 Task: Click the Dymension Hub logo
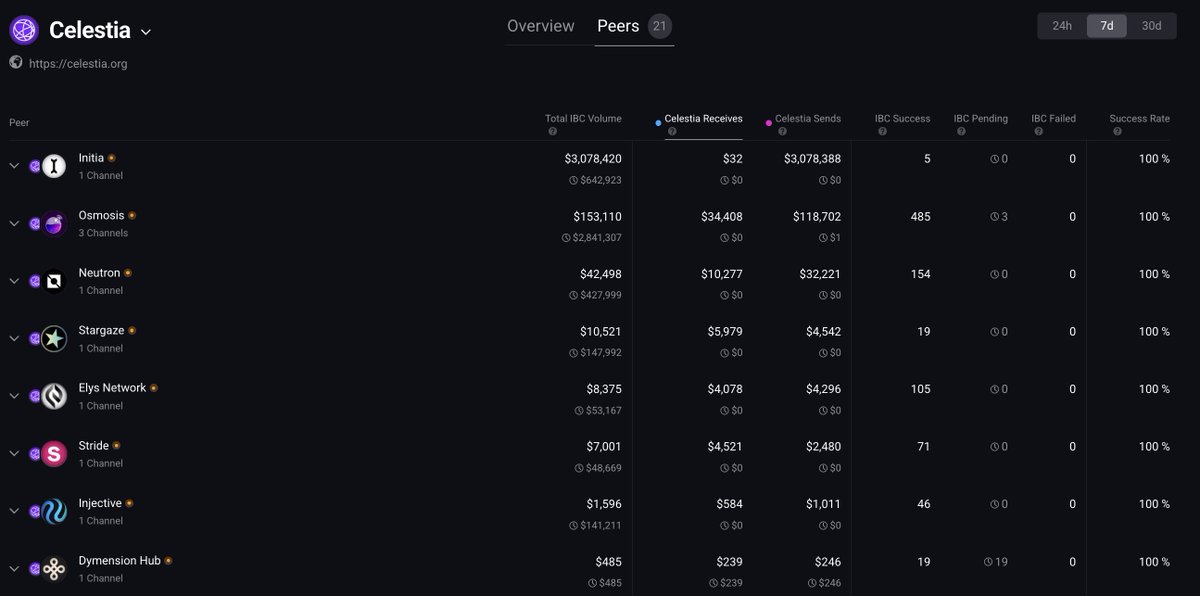[54, 569]
